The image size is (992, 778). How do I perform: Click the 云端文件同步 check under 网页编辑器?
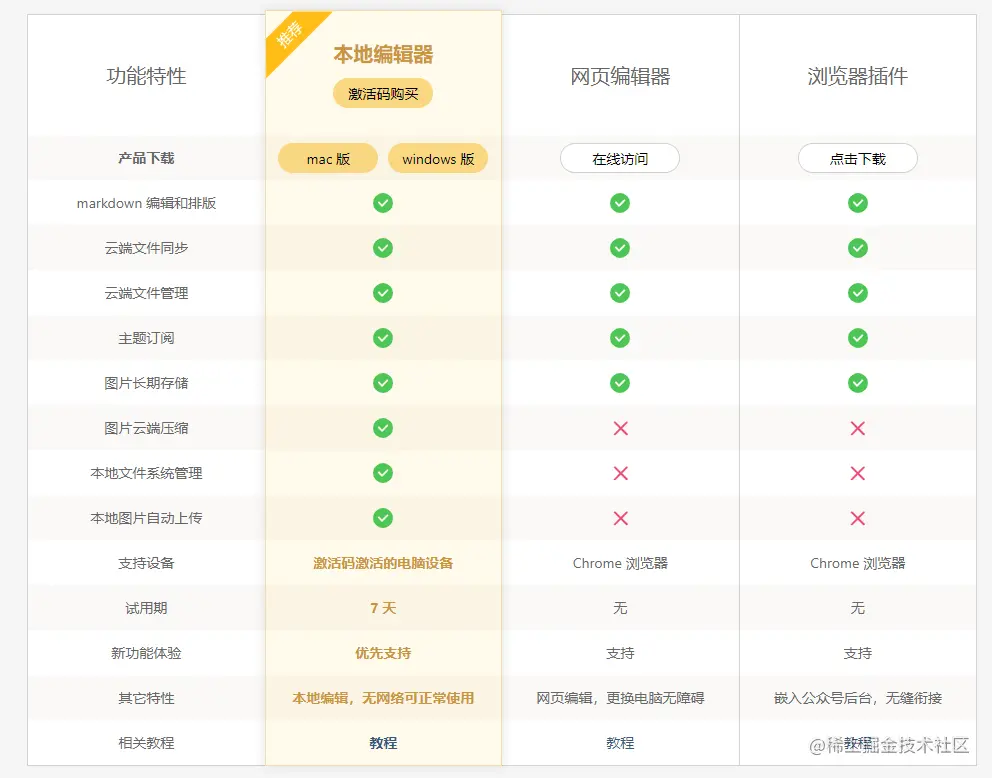point(620,248)
